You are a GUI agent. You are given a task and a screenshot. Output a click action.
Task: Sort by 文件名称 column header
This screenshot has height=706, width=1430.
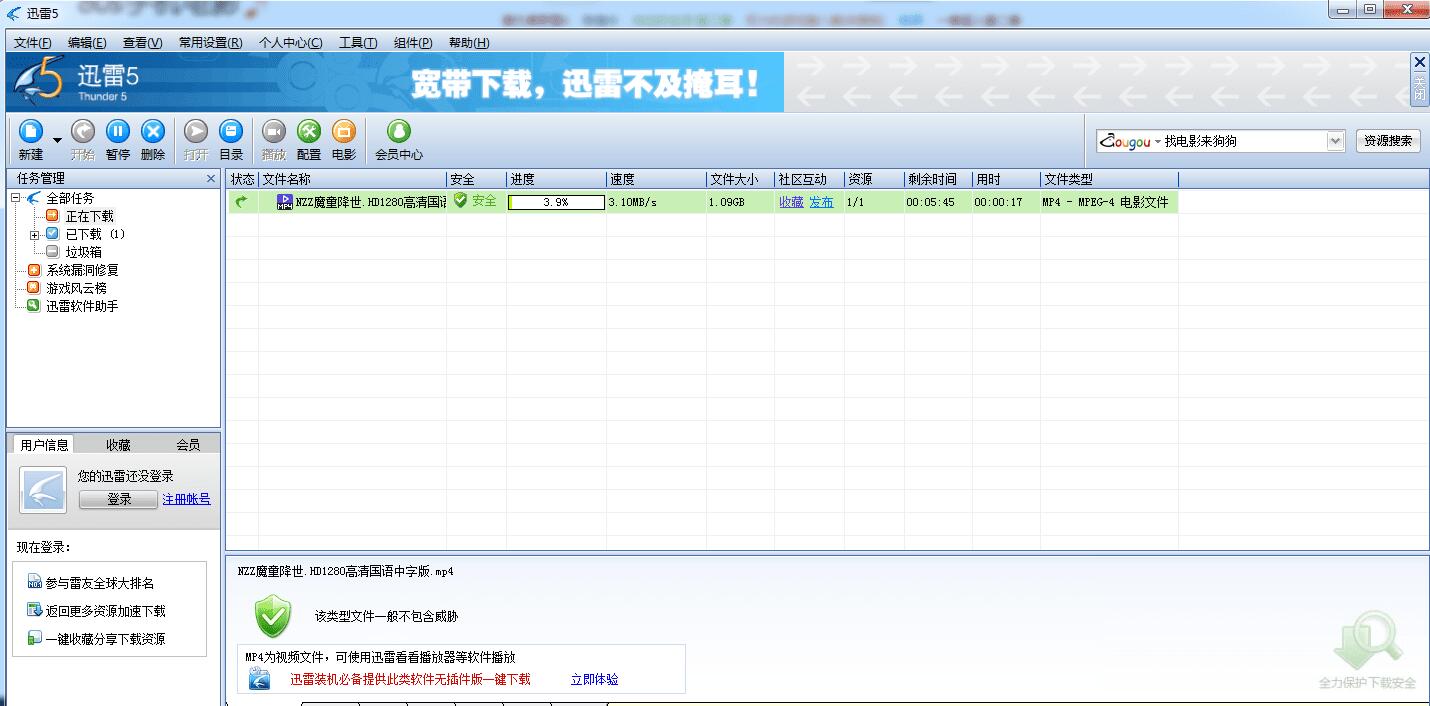pyautogui.click(x=352, y=179)
